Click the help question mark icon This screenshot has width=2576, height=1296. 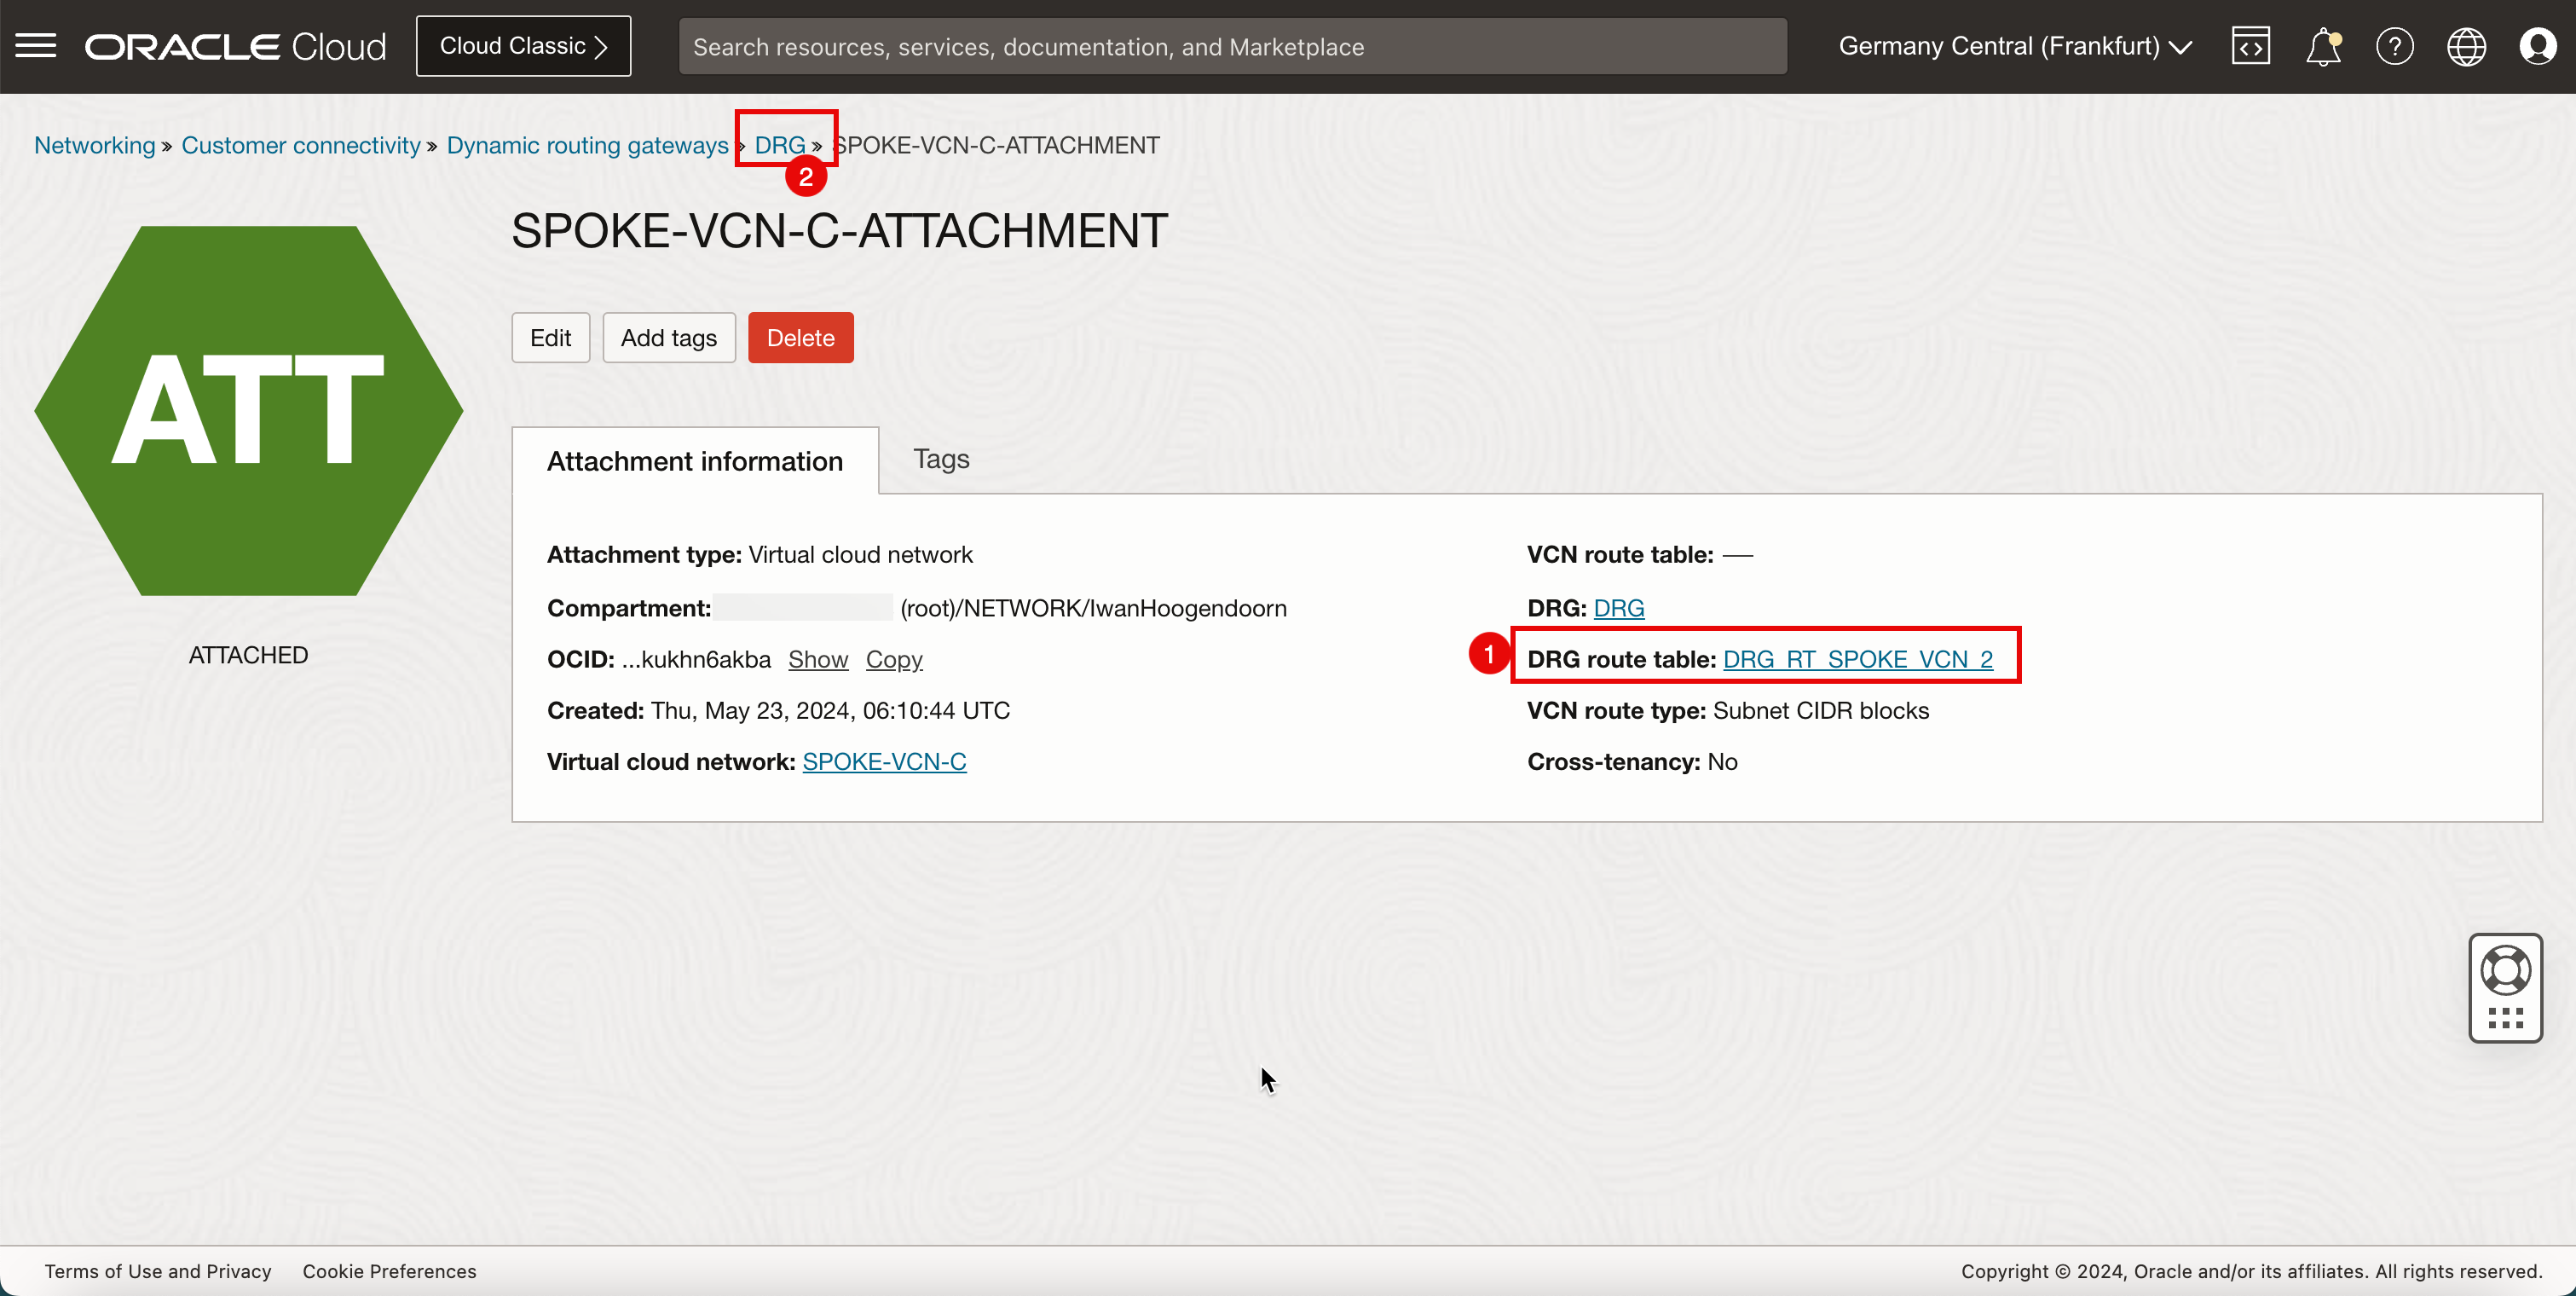coord(2391,46)
